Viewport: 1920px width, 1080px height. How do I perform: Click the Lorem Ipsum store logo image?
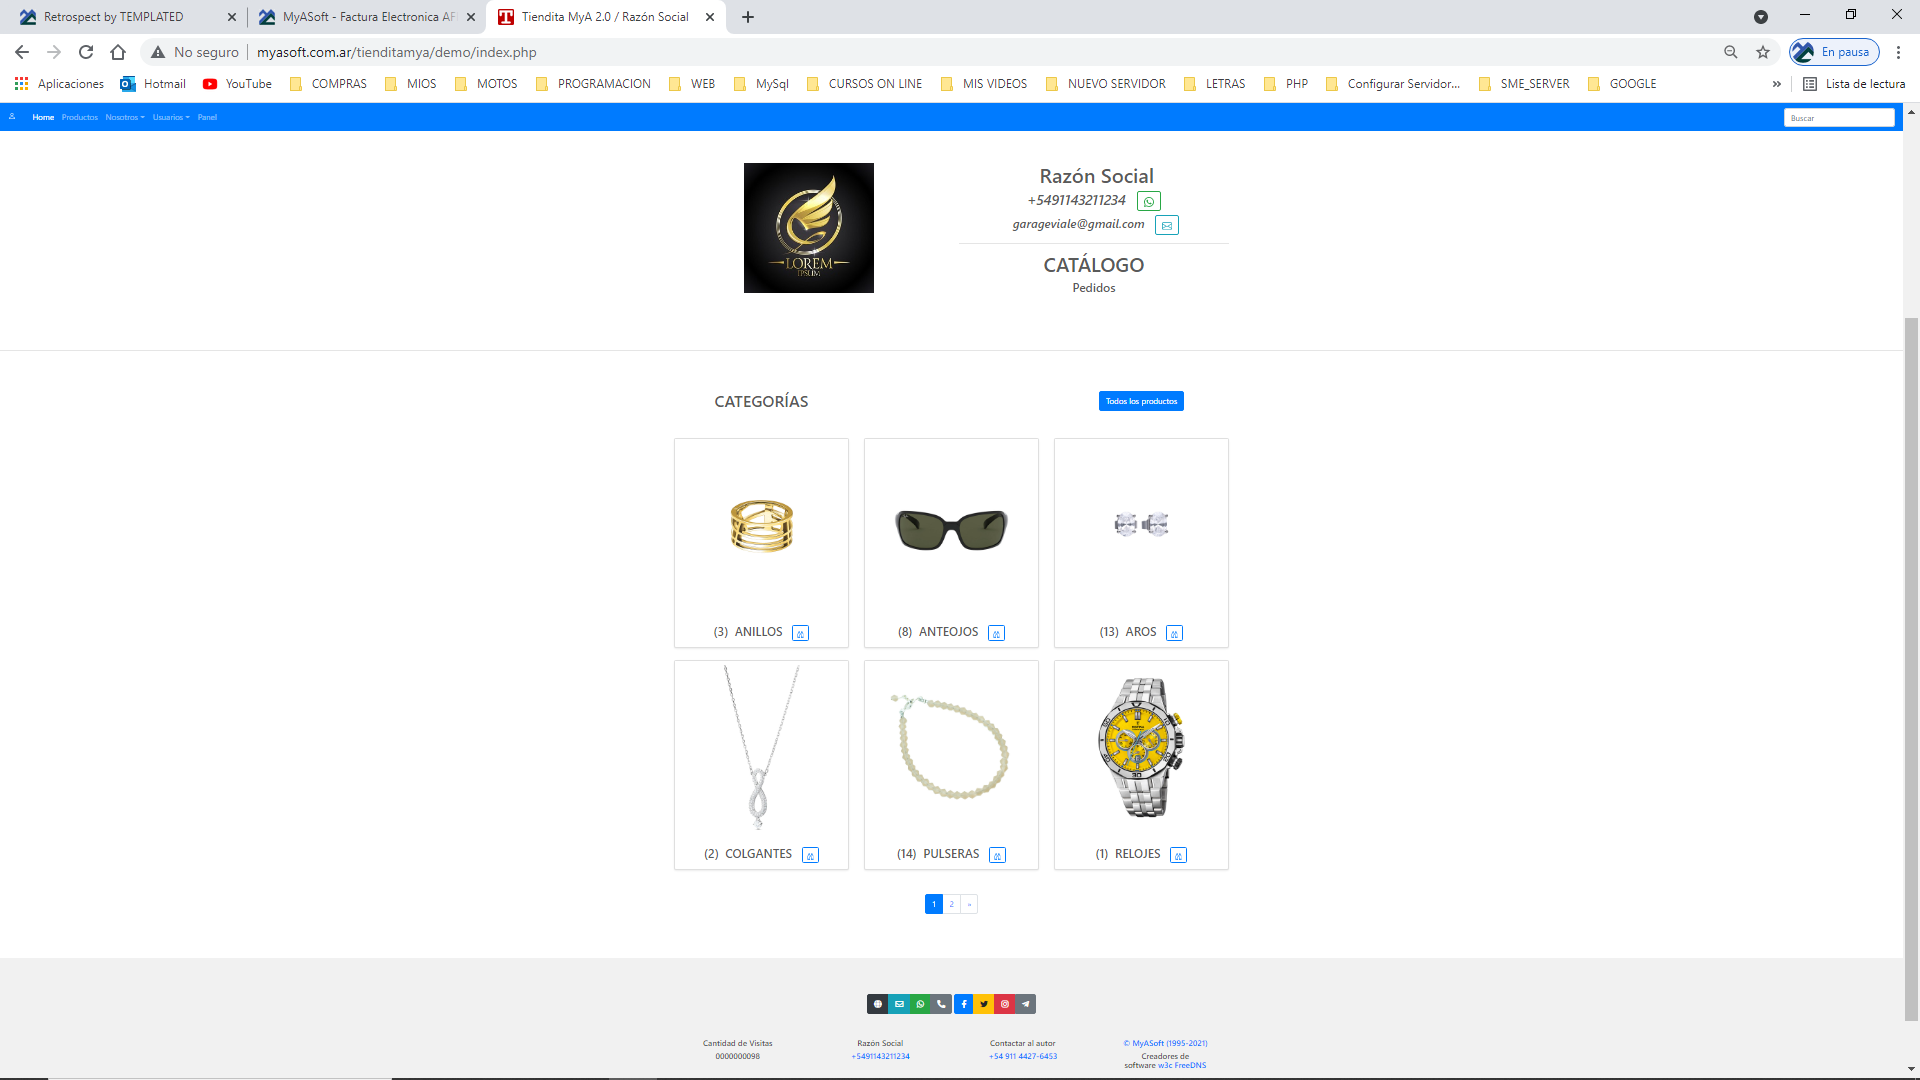pos(809,228)
